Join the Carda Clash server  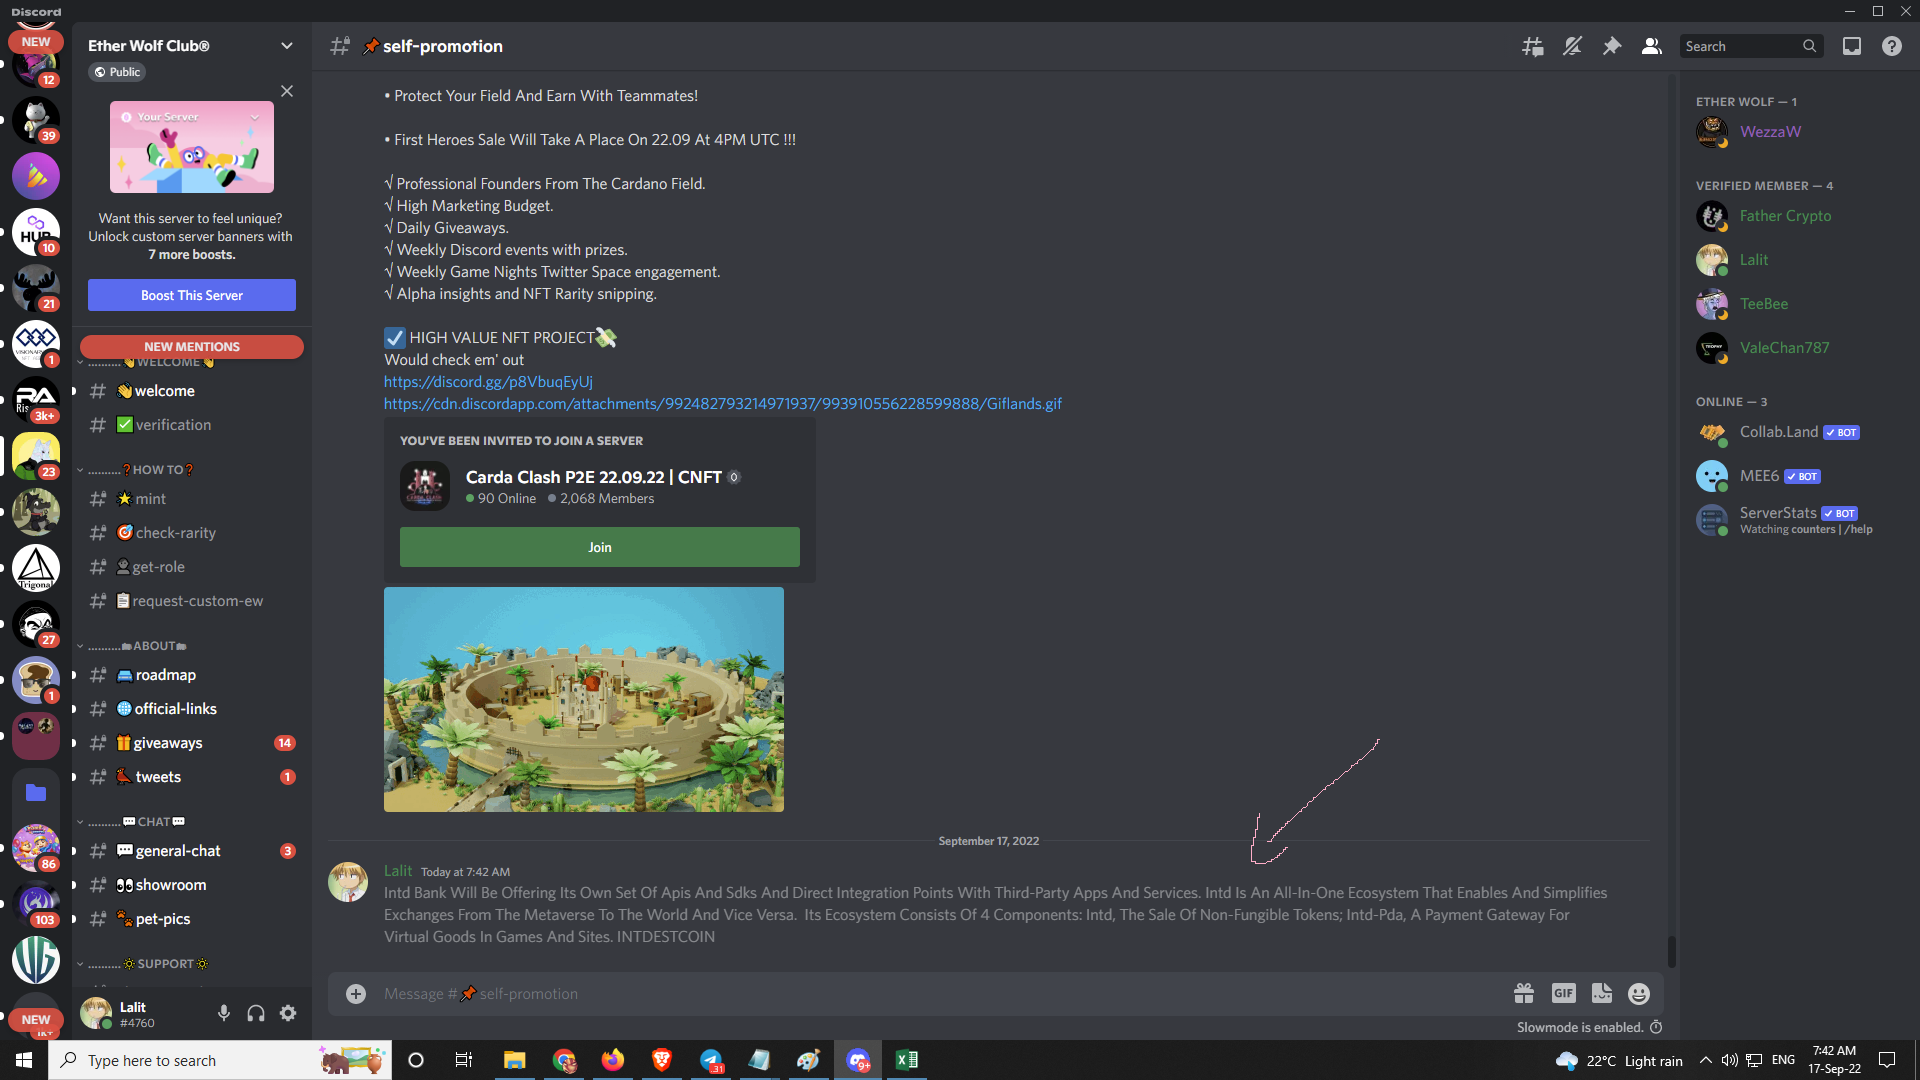click(600, 547)
